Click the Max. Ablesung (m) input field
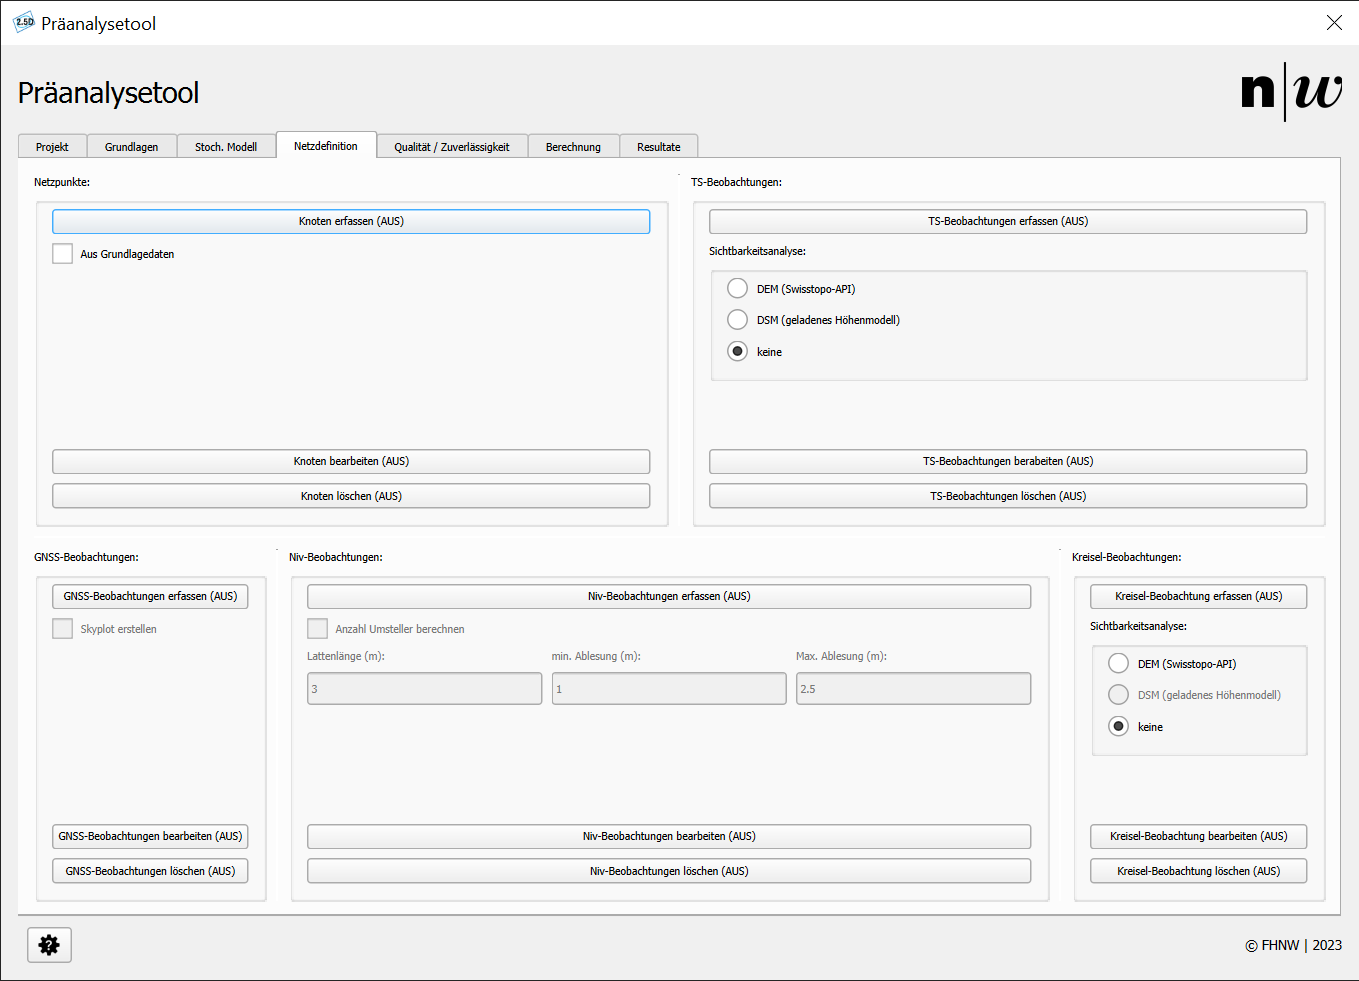1359x981 pixels. coord(913,689)
